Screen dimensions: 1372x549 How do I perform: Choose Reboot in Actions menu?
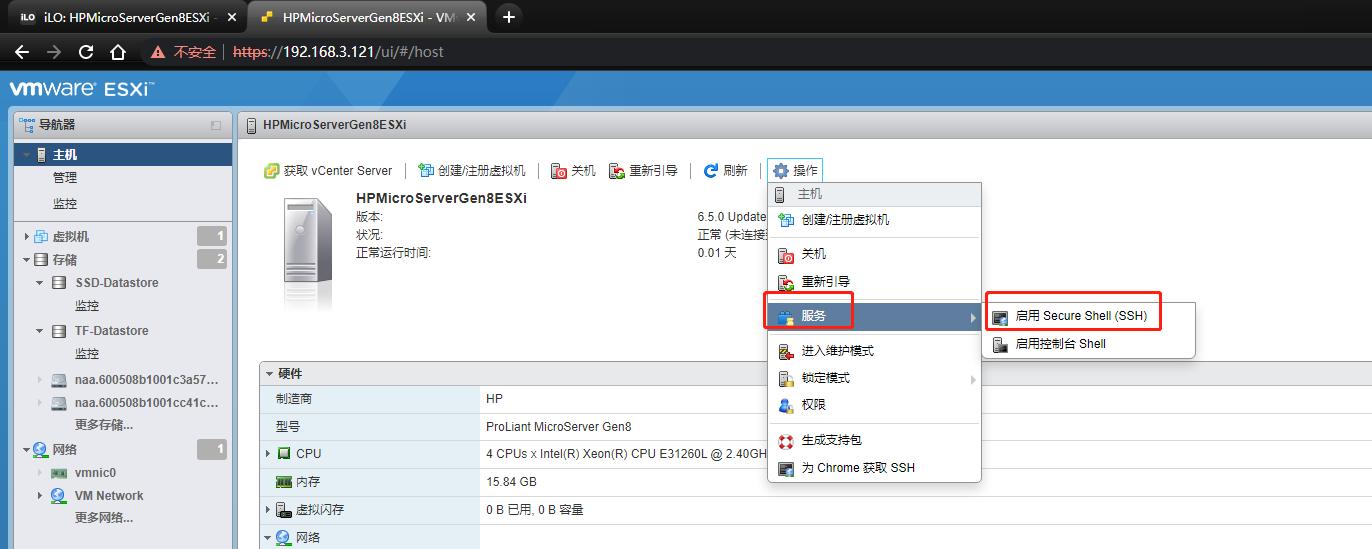pyautogui.click(x=874, y=282)
